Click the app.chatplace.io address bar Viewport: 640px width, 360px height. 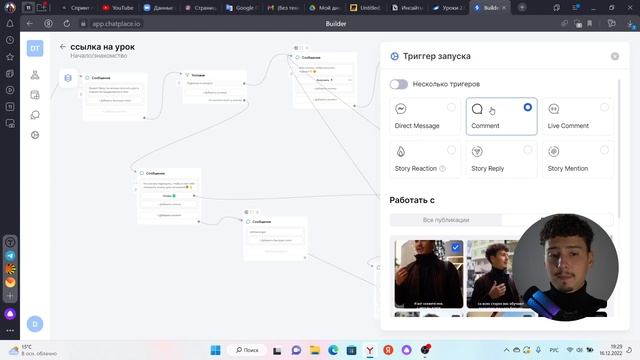click(x=116, y=24)
